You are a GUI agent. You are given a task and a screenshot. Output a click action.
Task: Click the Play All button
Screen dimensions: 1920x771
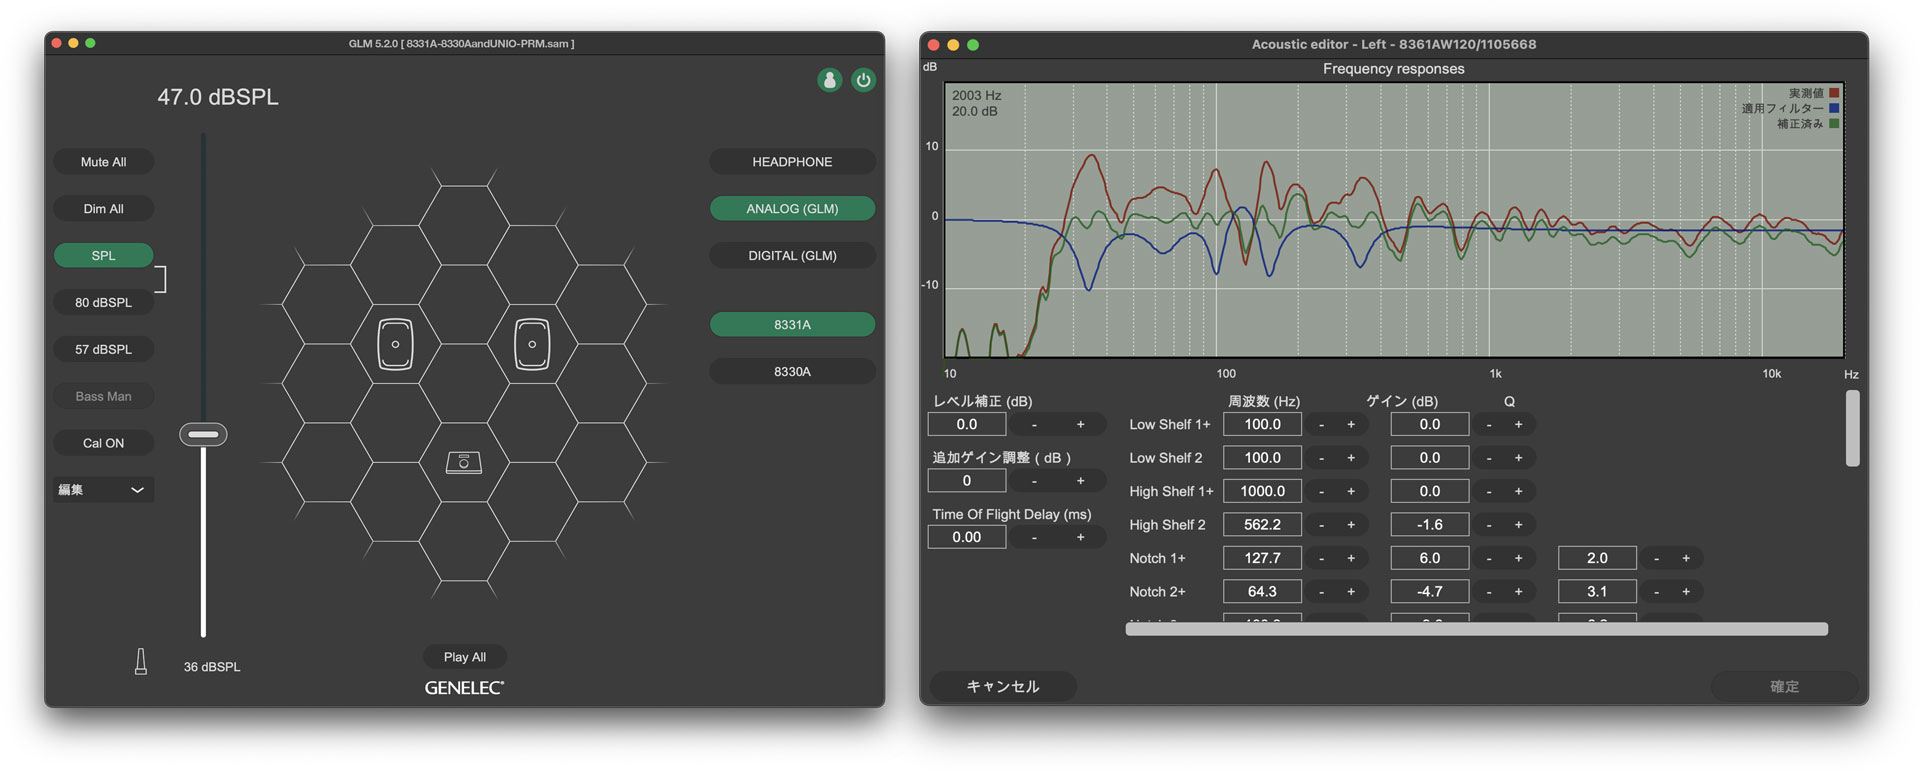[465, 657]
